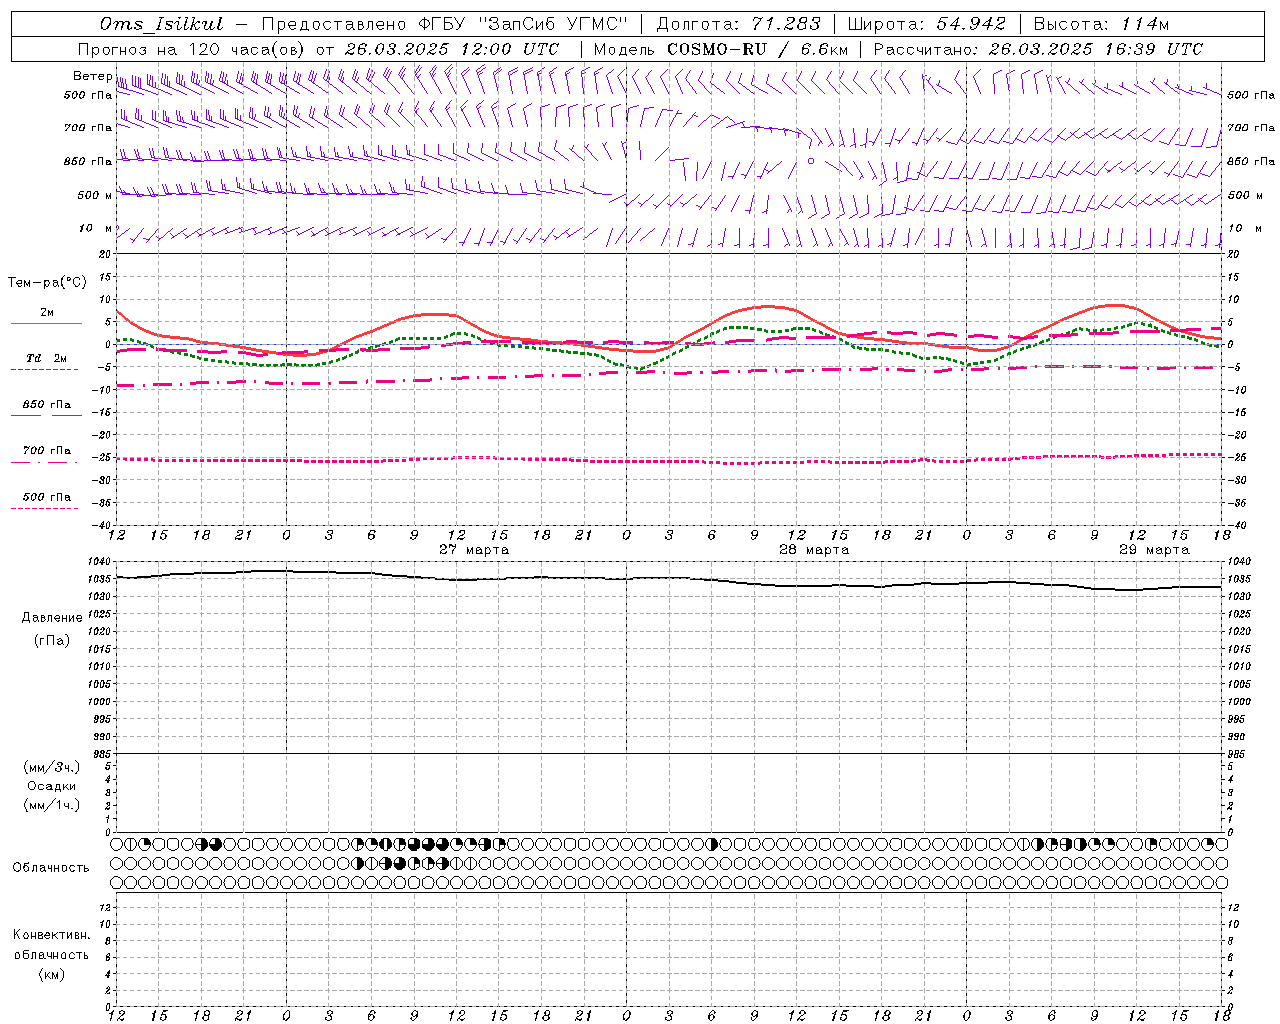The height and width of the screenshot is (1024, 1280).
Task: Click the "27 марта" date label
Action: point(474,550)
